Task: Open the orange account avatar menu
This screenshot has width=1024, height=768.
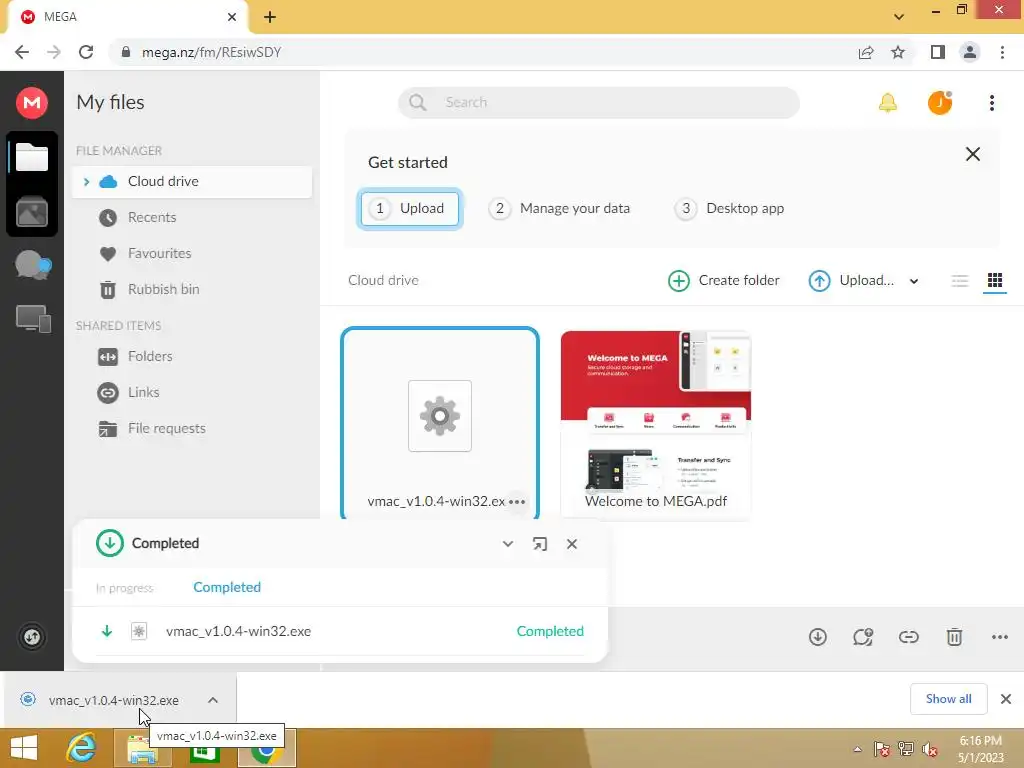Action: tap(940, 103)
